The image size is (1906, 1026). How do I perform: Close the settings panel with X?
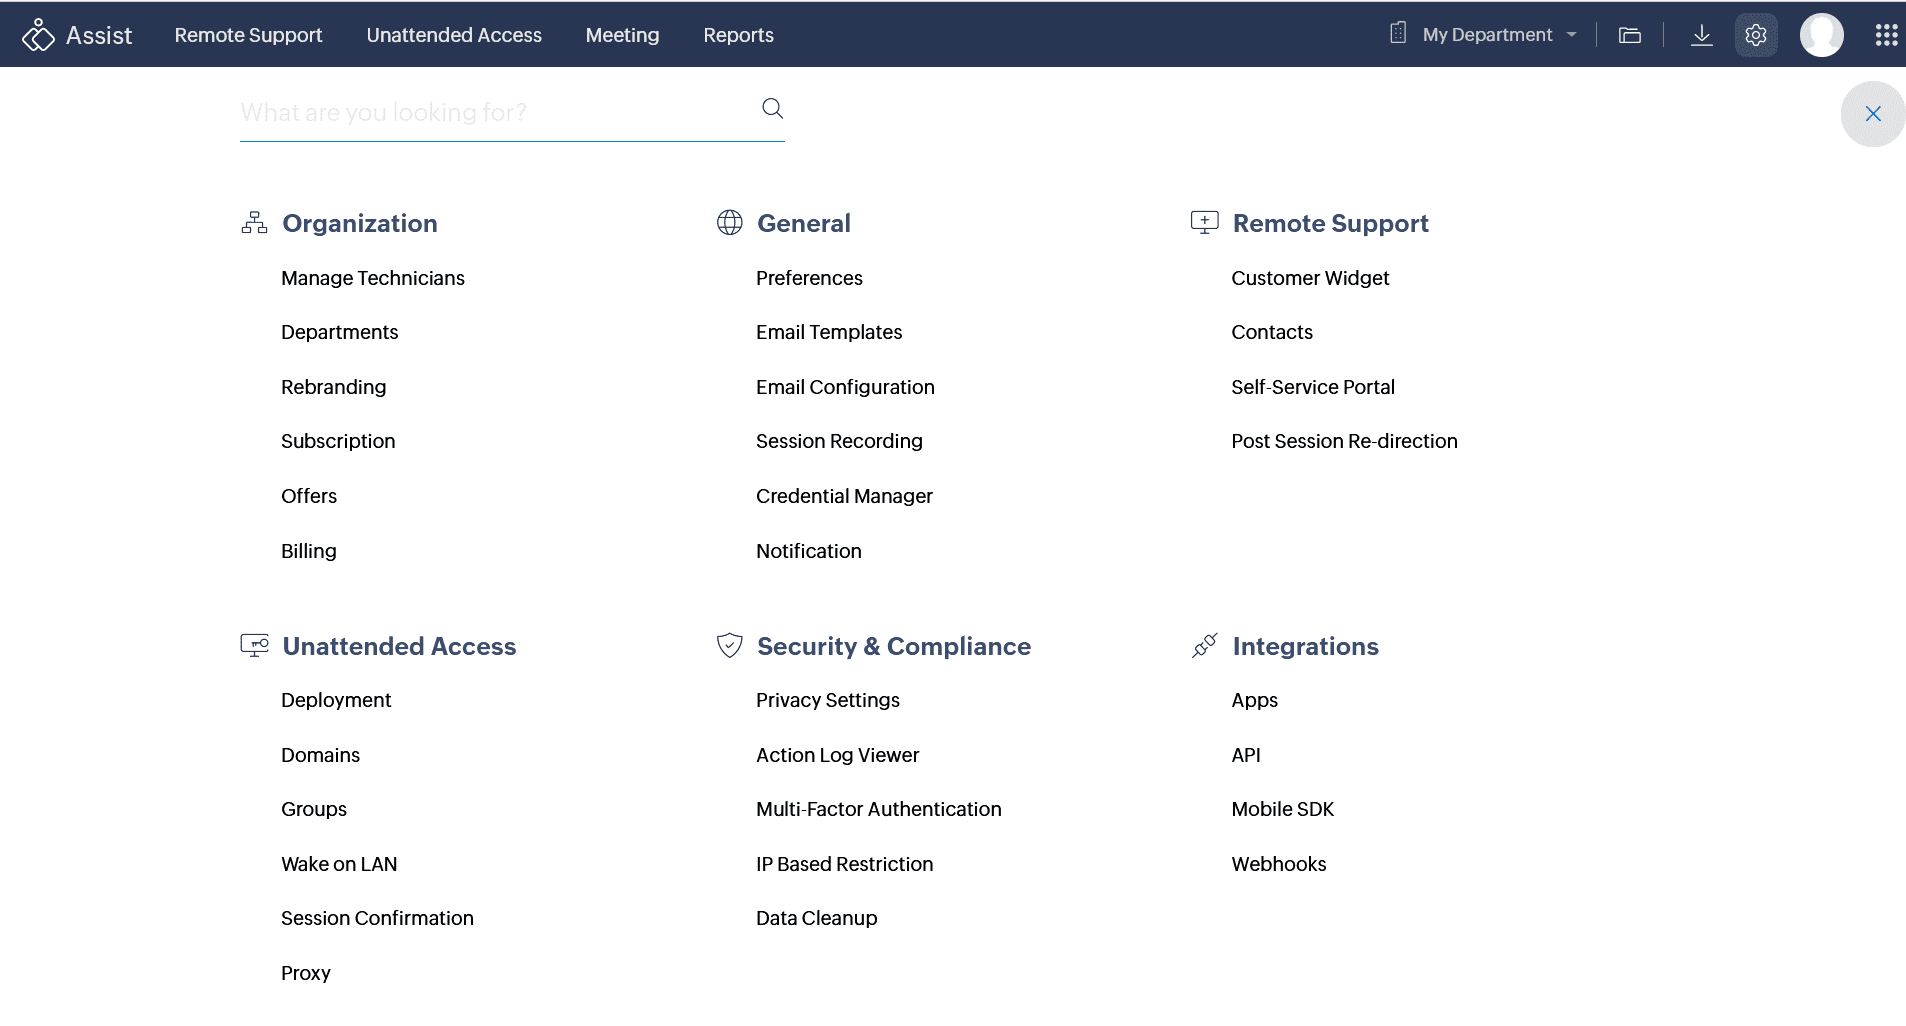1872,114
